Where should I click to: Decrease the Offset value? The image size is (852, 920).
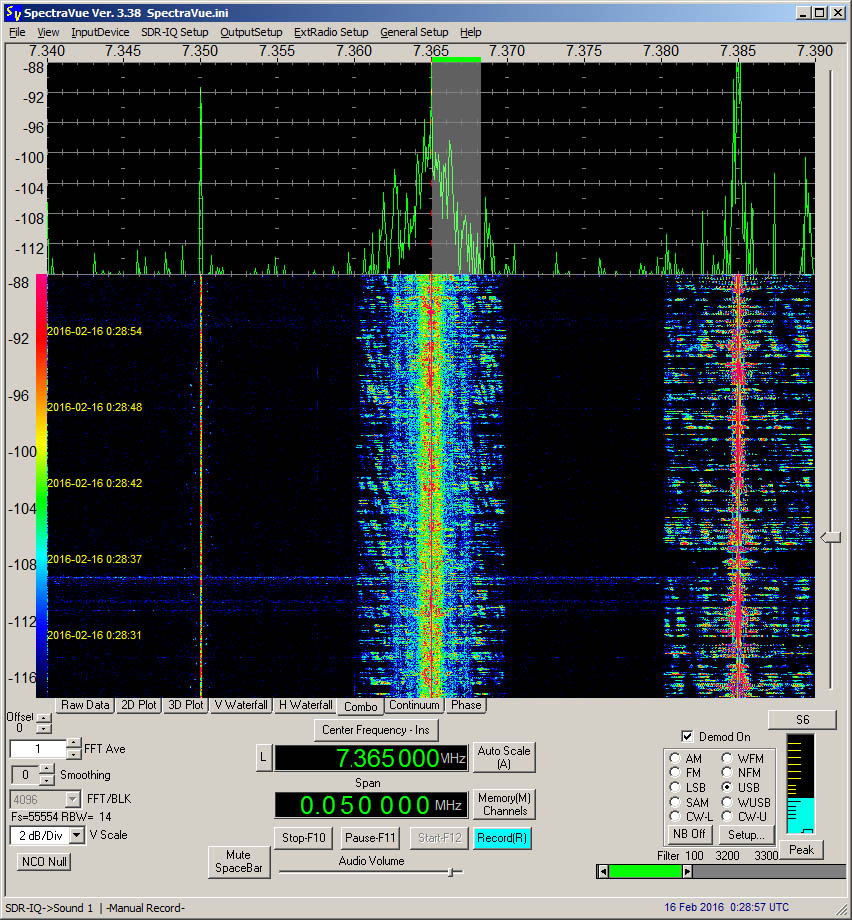click(x=44, y=729)
